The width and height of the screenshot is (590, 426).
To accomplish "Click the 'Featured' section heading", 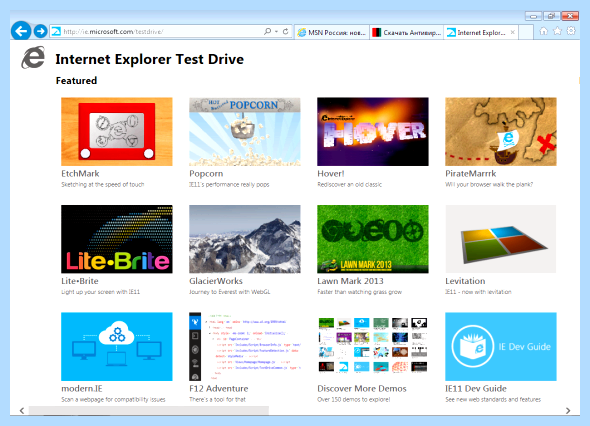I will click(76, 81).
